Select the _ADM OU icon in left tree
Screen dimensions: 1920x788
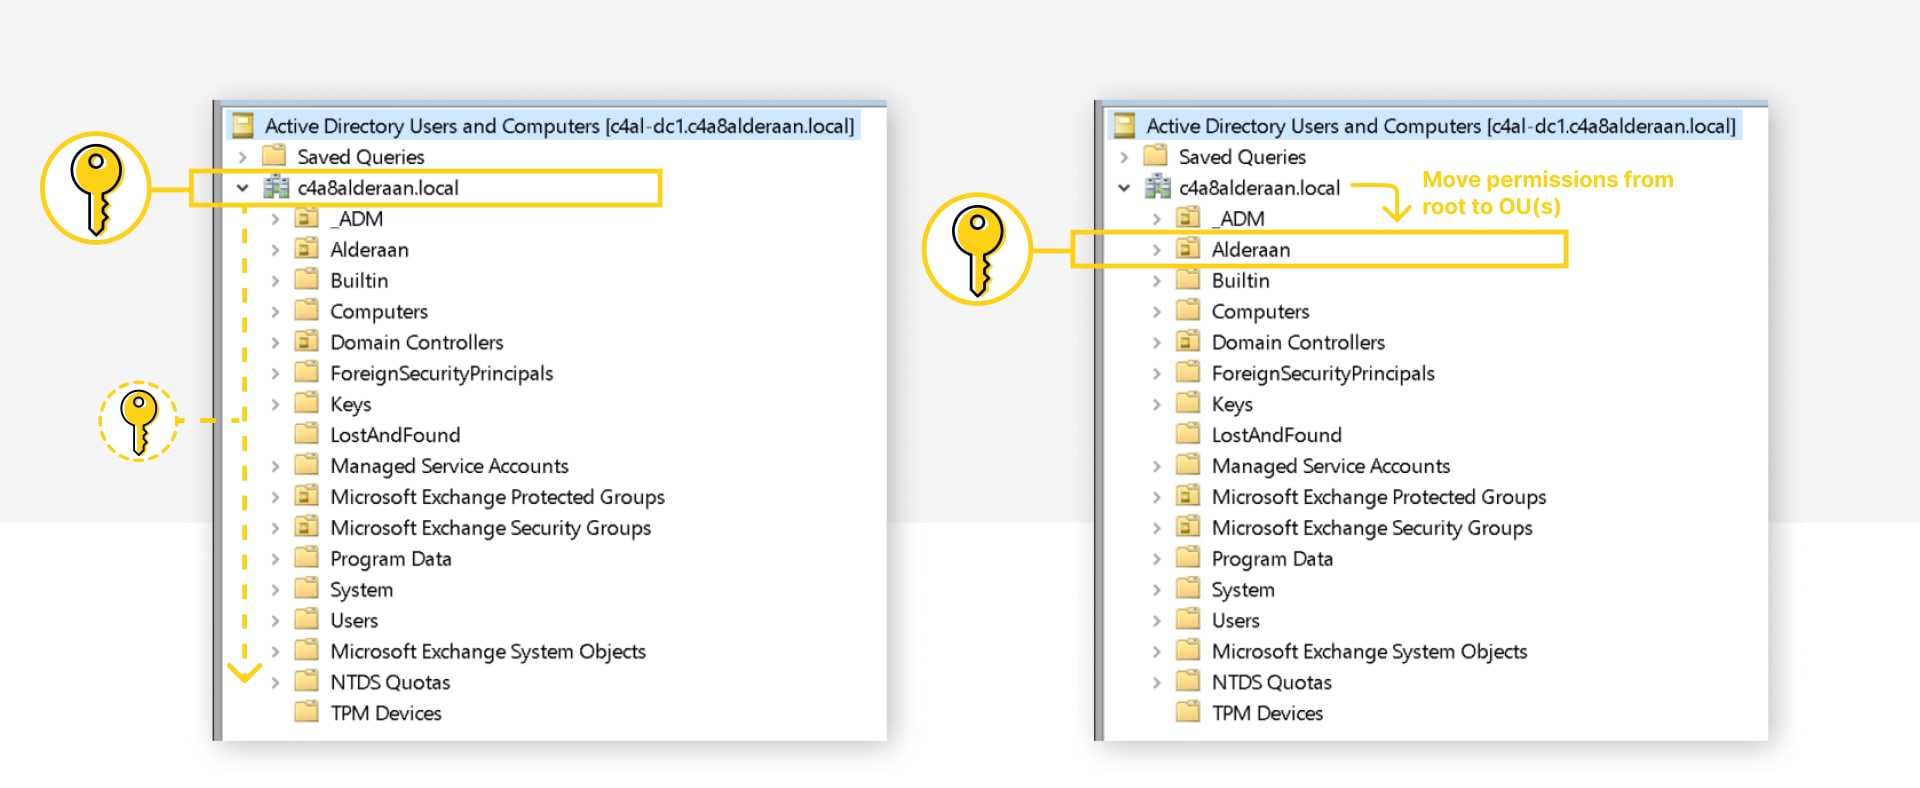point(307,218)
